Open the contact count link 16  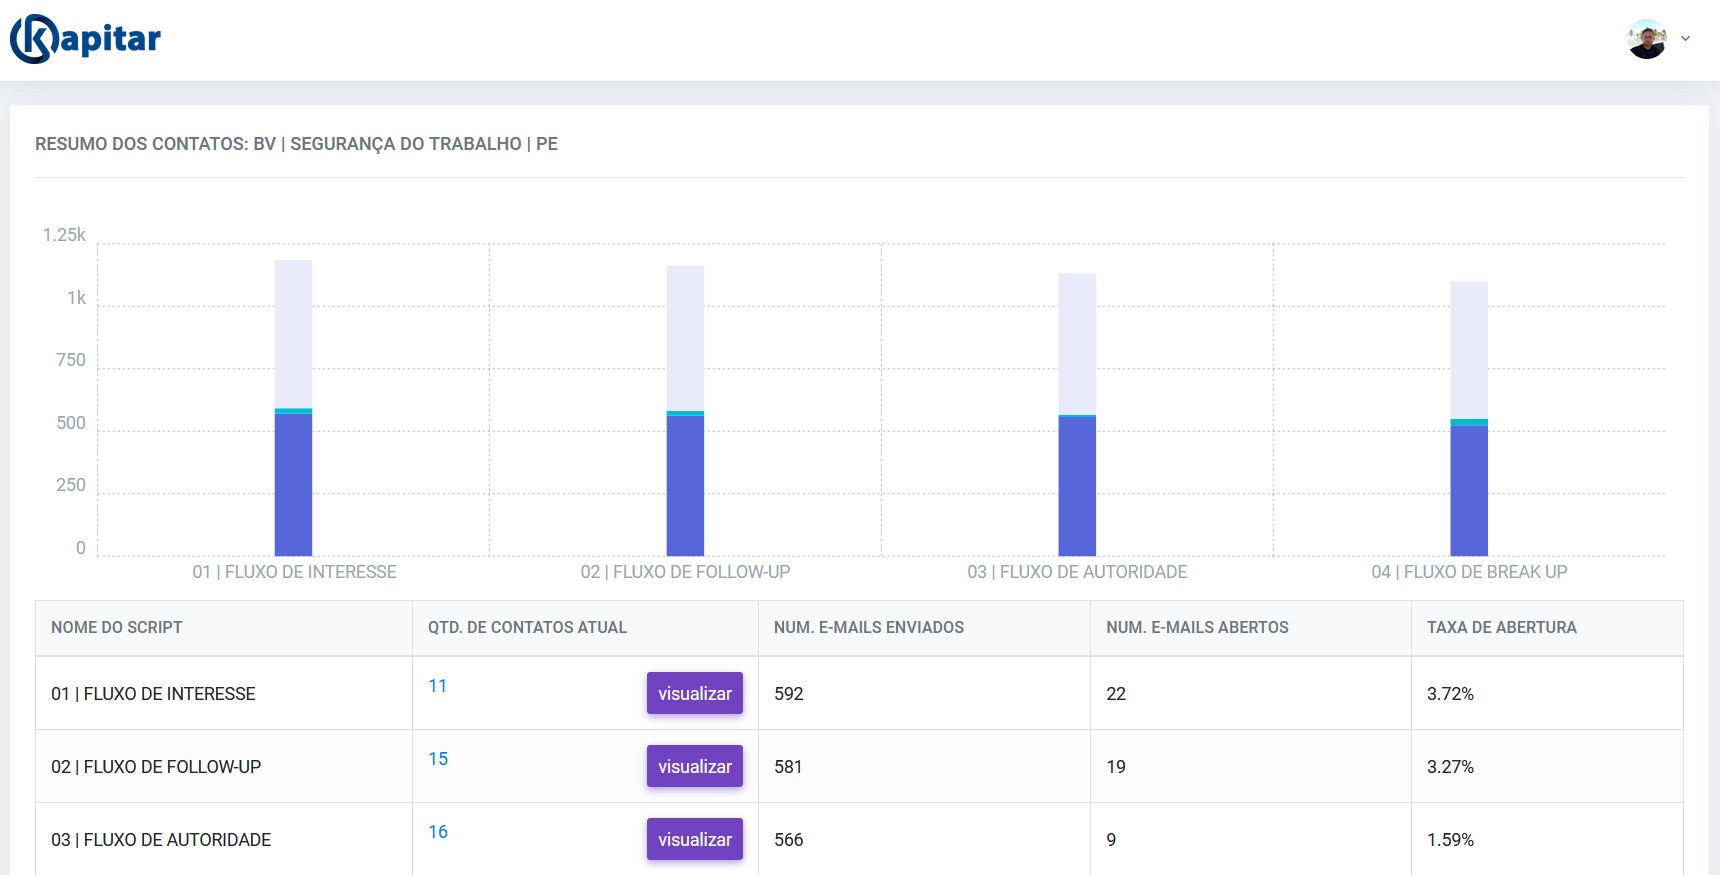click(x=438, y=832)
